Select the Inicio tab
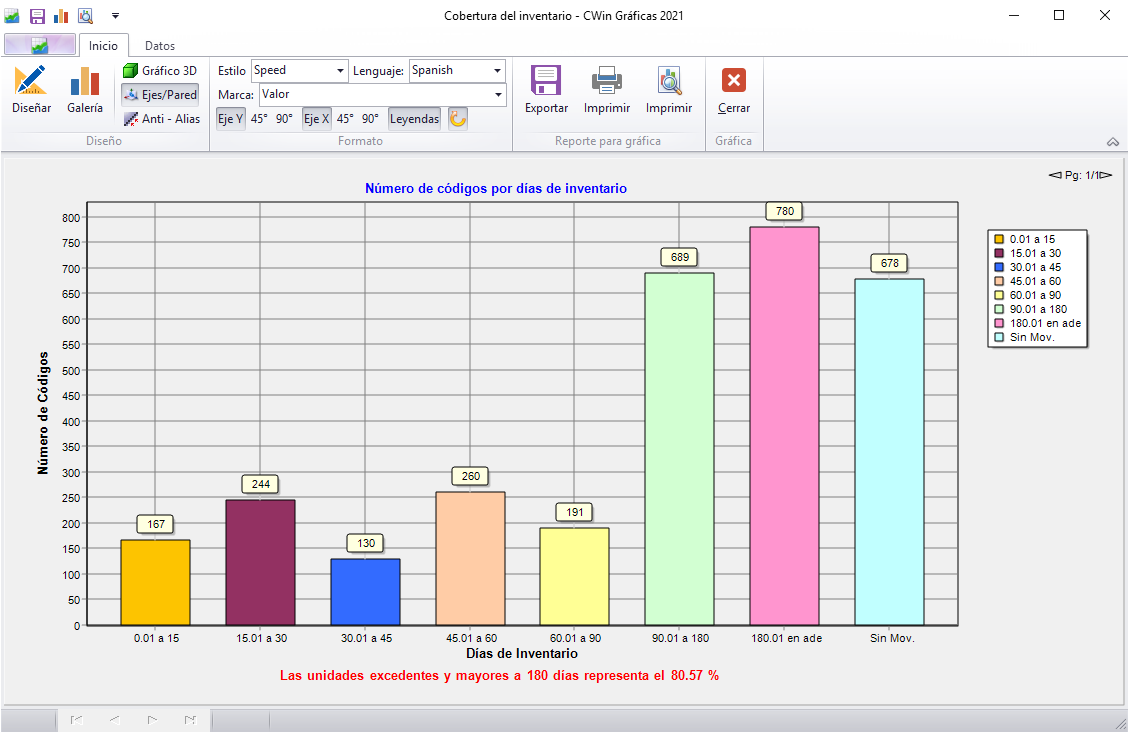The width and height of the screenshot is (1129, 733). pyautogui.click(x=106, y=45)
